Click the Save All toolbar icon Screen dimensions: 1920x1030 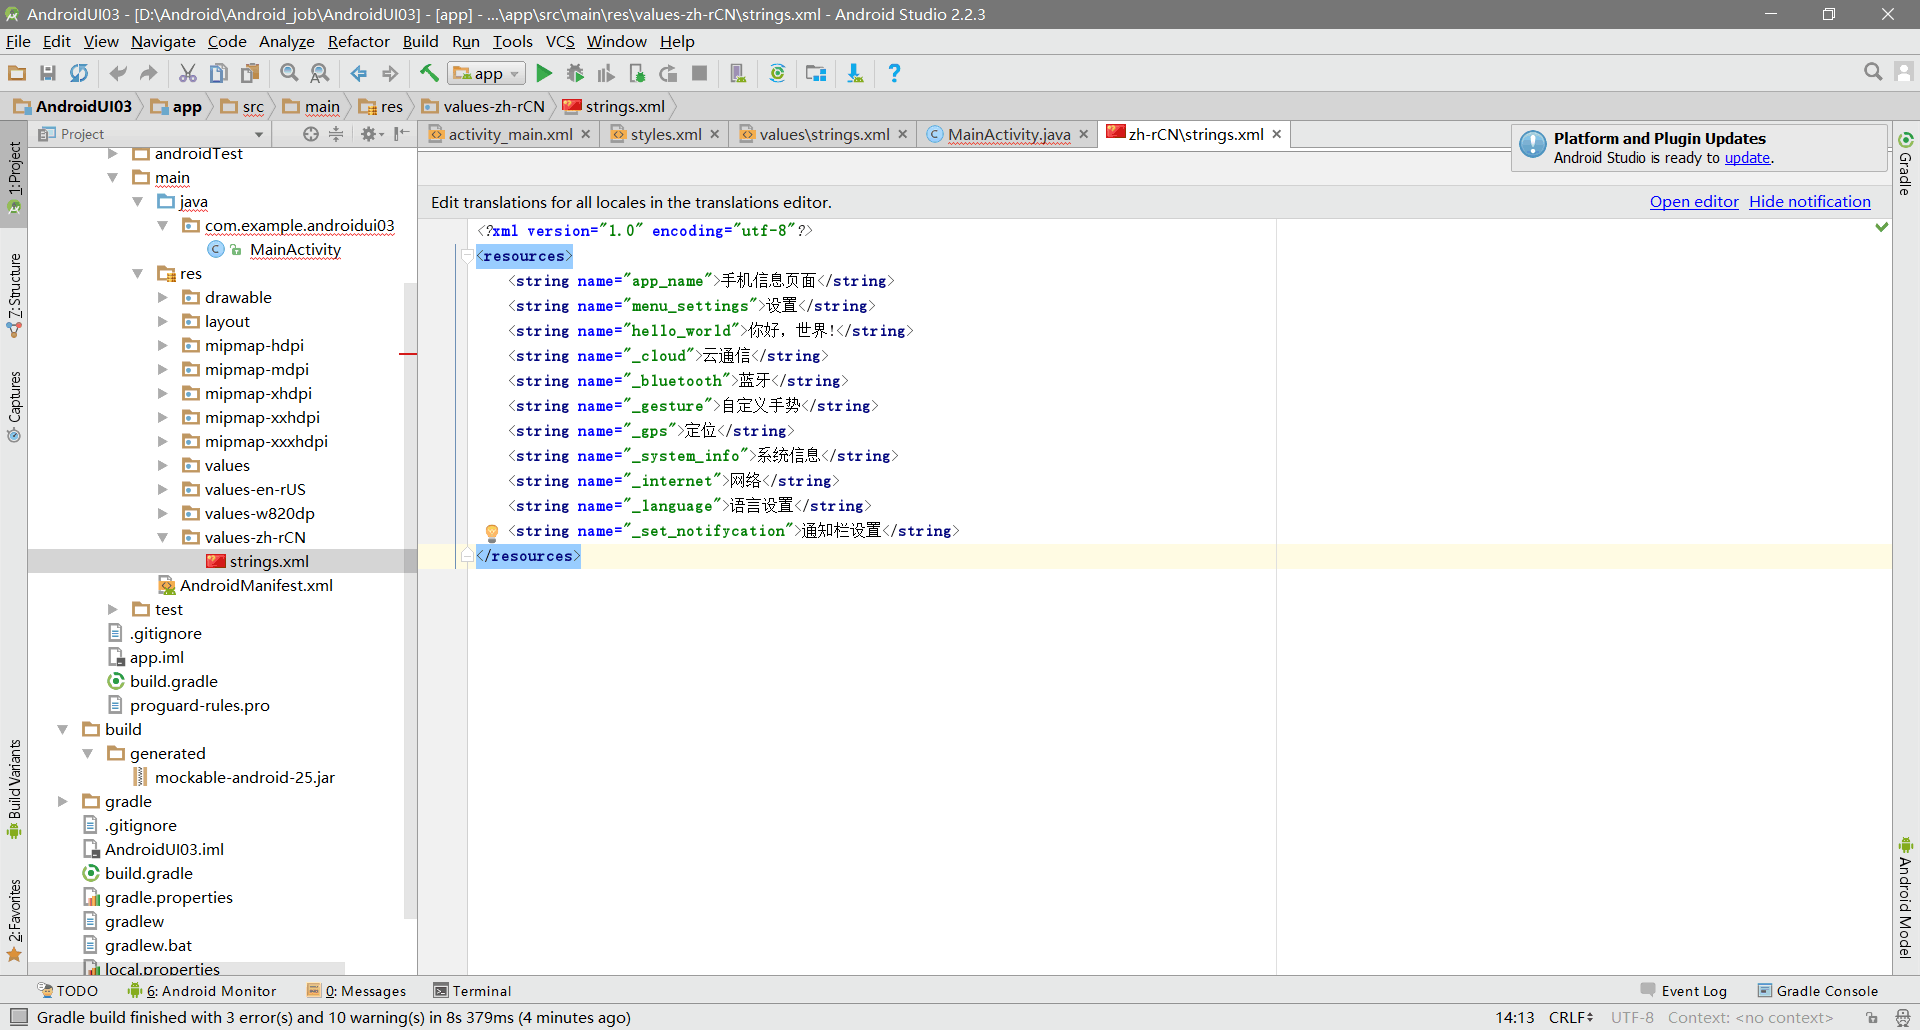pyautogui.click(x=48, y=73)
